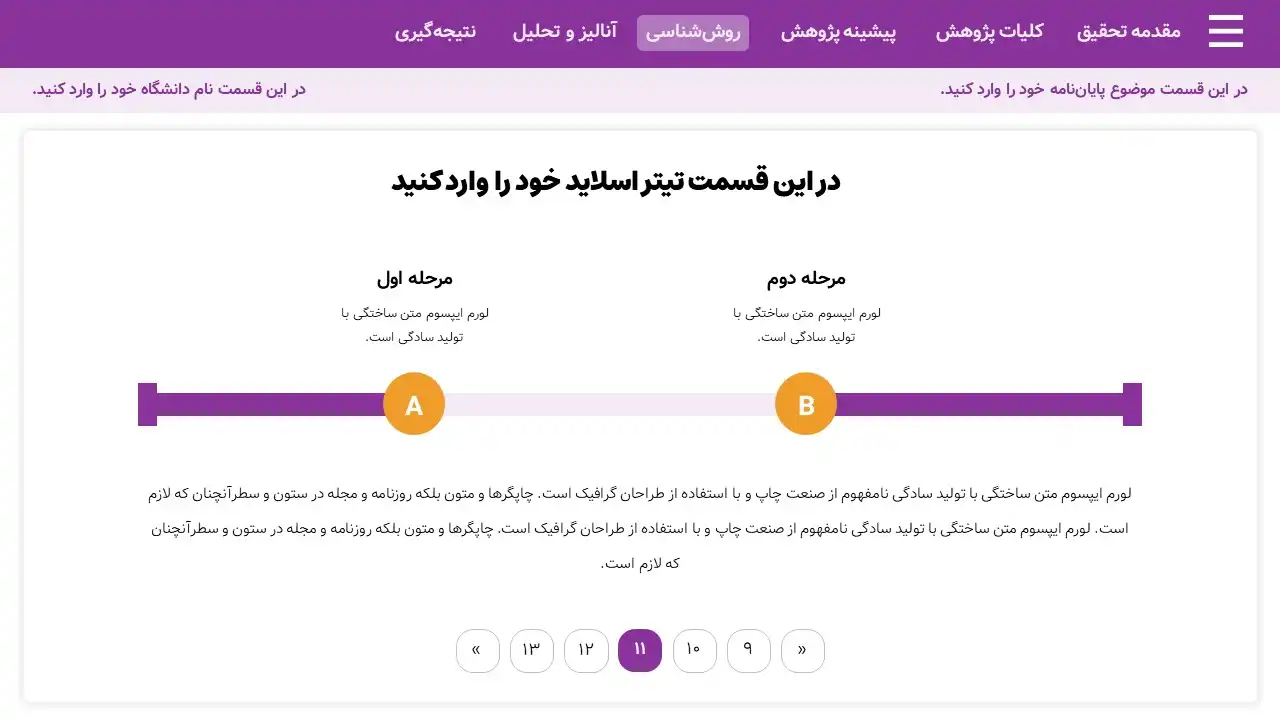Open the مقدمه تحقیق tab

(x=1128, y=32)
